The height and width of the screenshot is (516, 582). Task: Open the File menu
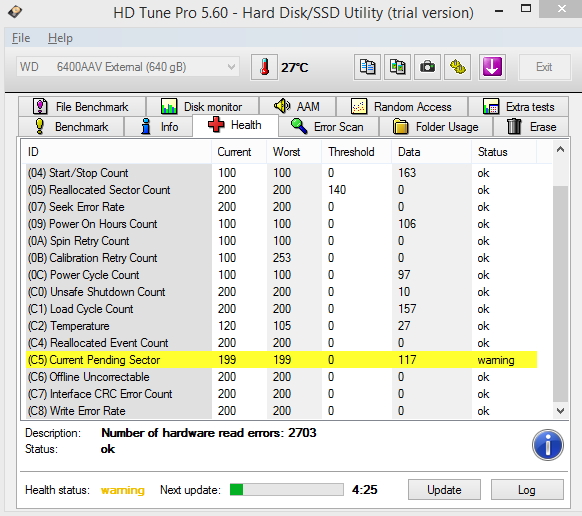(21, 38)
